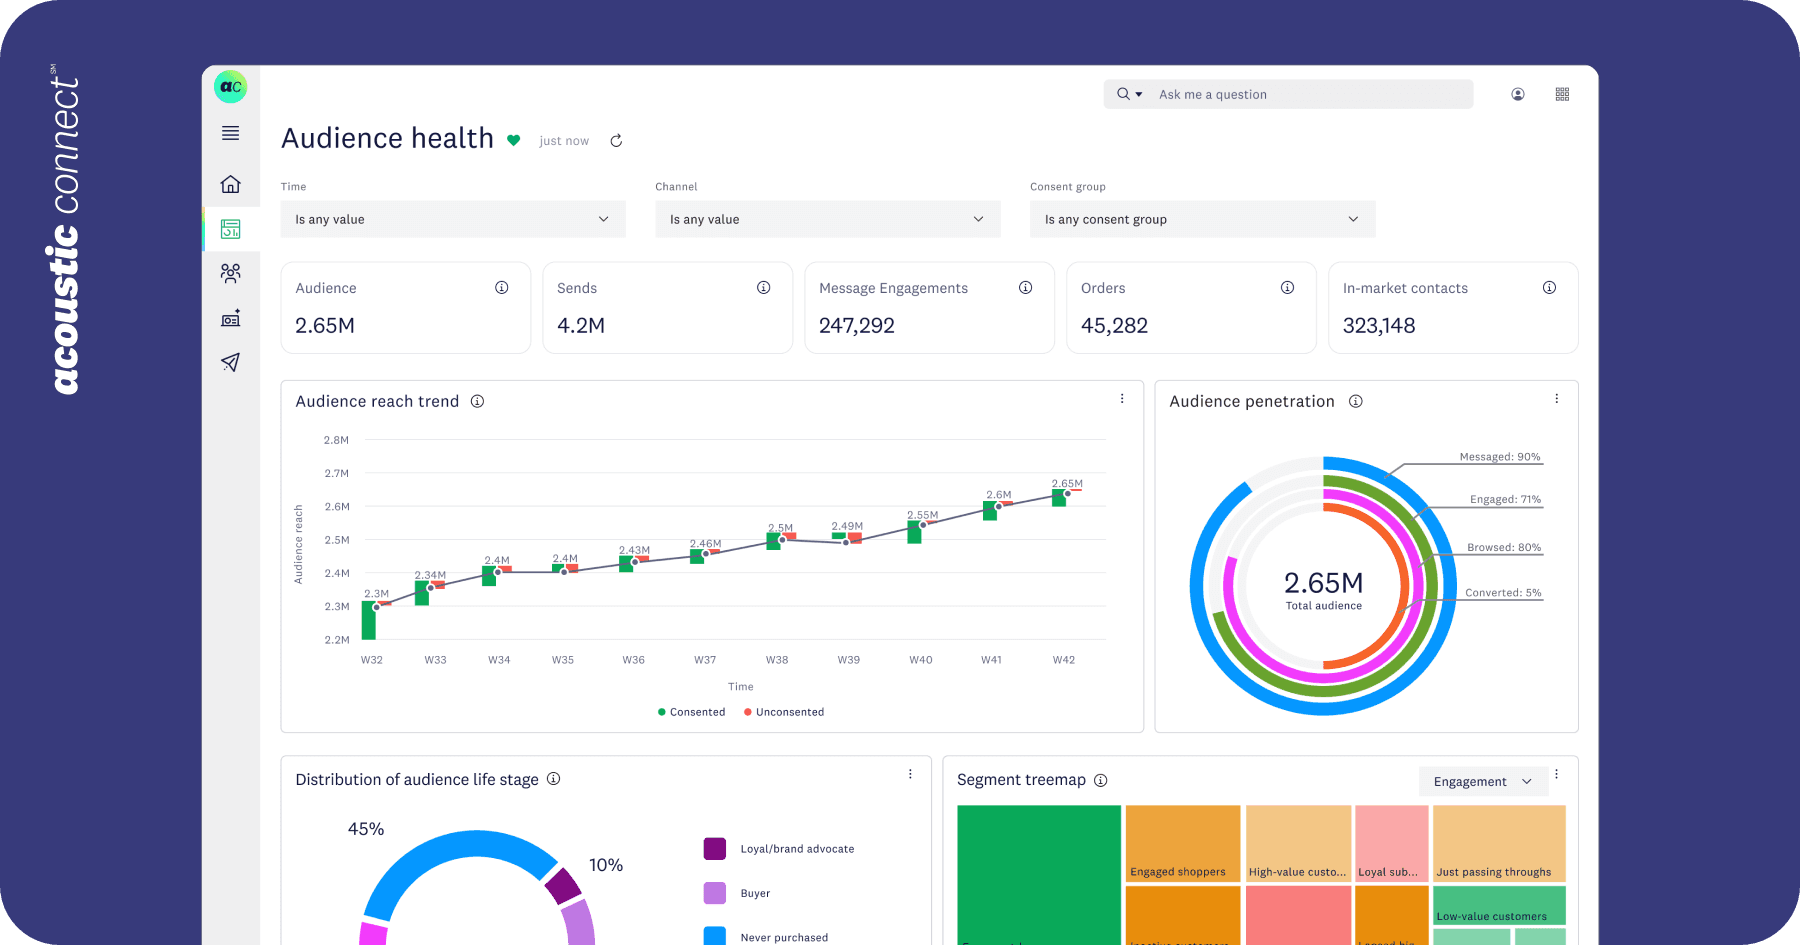Click the Orders card info icon
The image size is (1800, 945).
(1287, 288)
